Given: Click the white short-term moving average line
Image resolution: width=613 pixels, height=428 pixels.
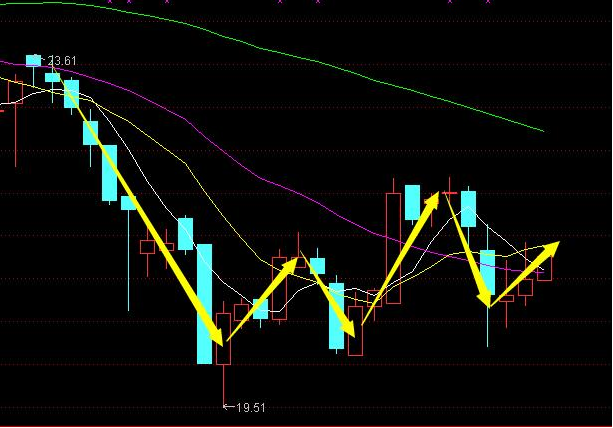Looking at the screenshot, I should coord(129,150).
